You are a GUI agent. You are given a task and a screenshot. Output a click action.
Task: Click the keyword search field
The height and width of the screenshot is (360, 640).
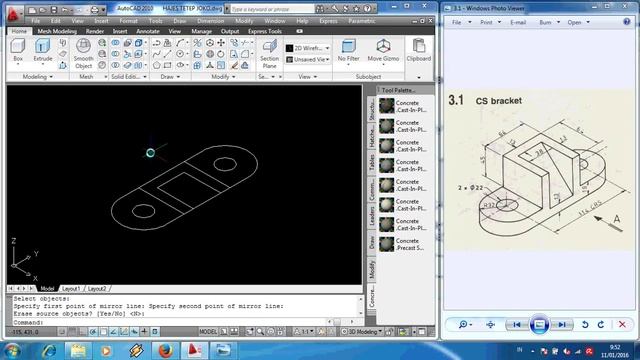(x=272, y=9)
